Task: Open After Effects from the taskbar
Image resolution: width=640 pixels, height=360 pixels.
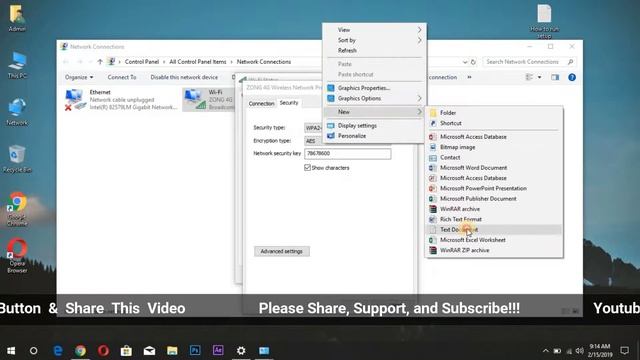Action: 218,350
